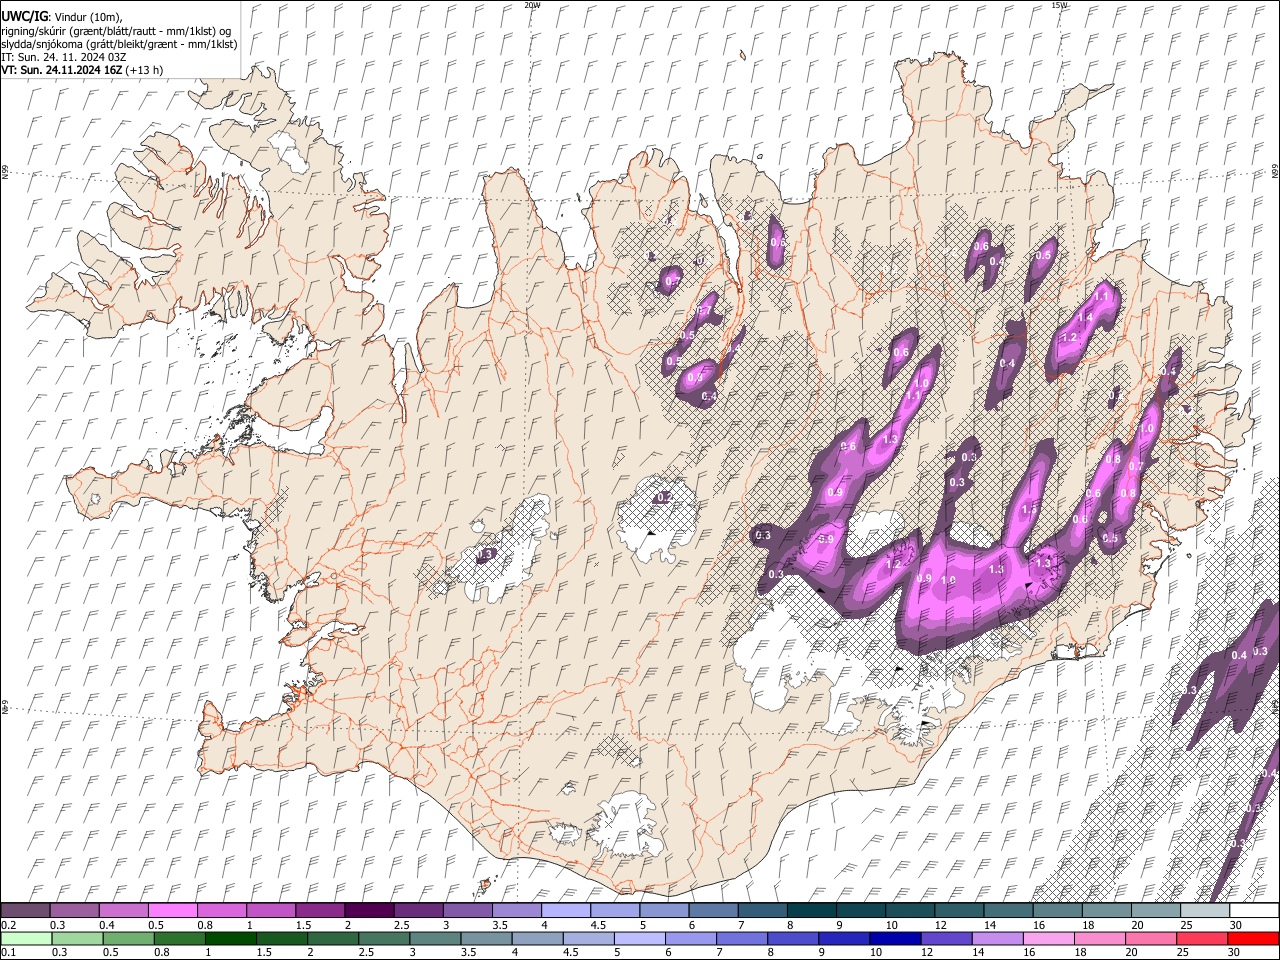1280x960 pixels.
Task: Click the UWC/IG title in the header box
Action: (24, 16)
